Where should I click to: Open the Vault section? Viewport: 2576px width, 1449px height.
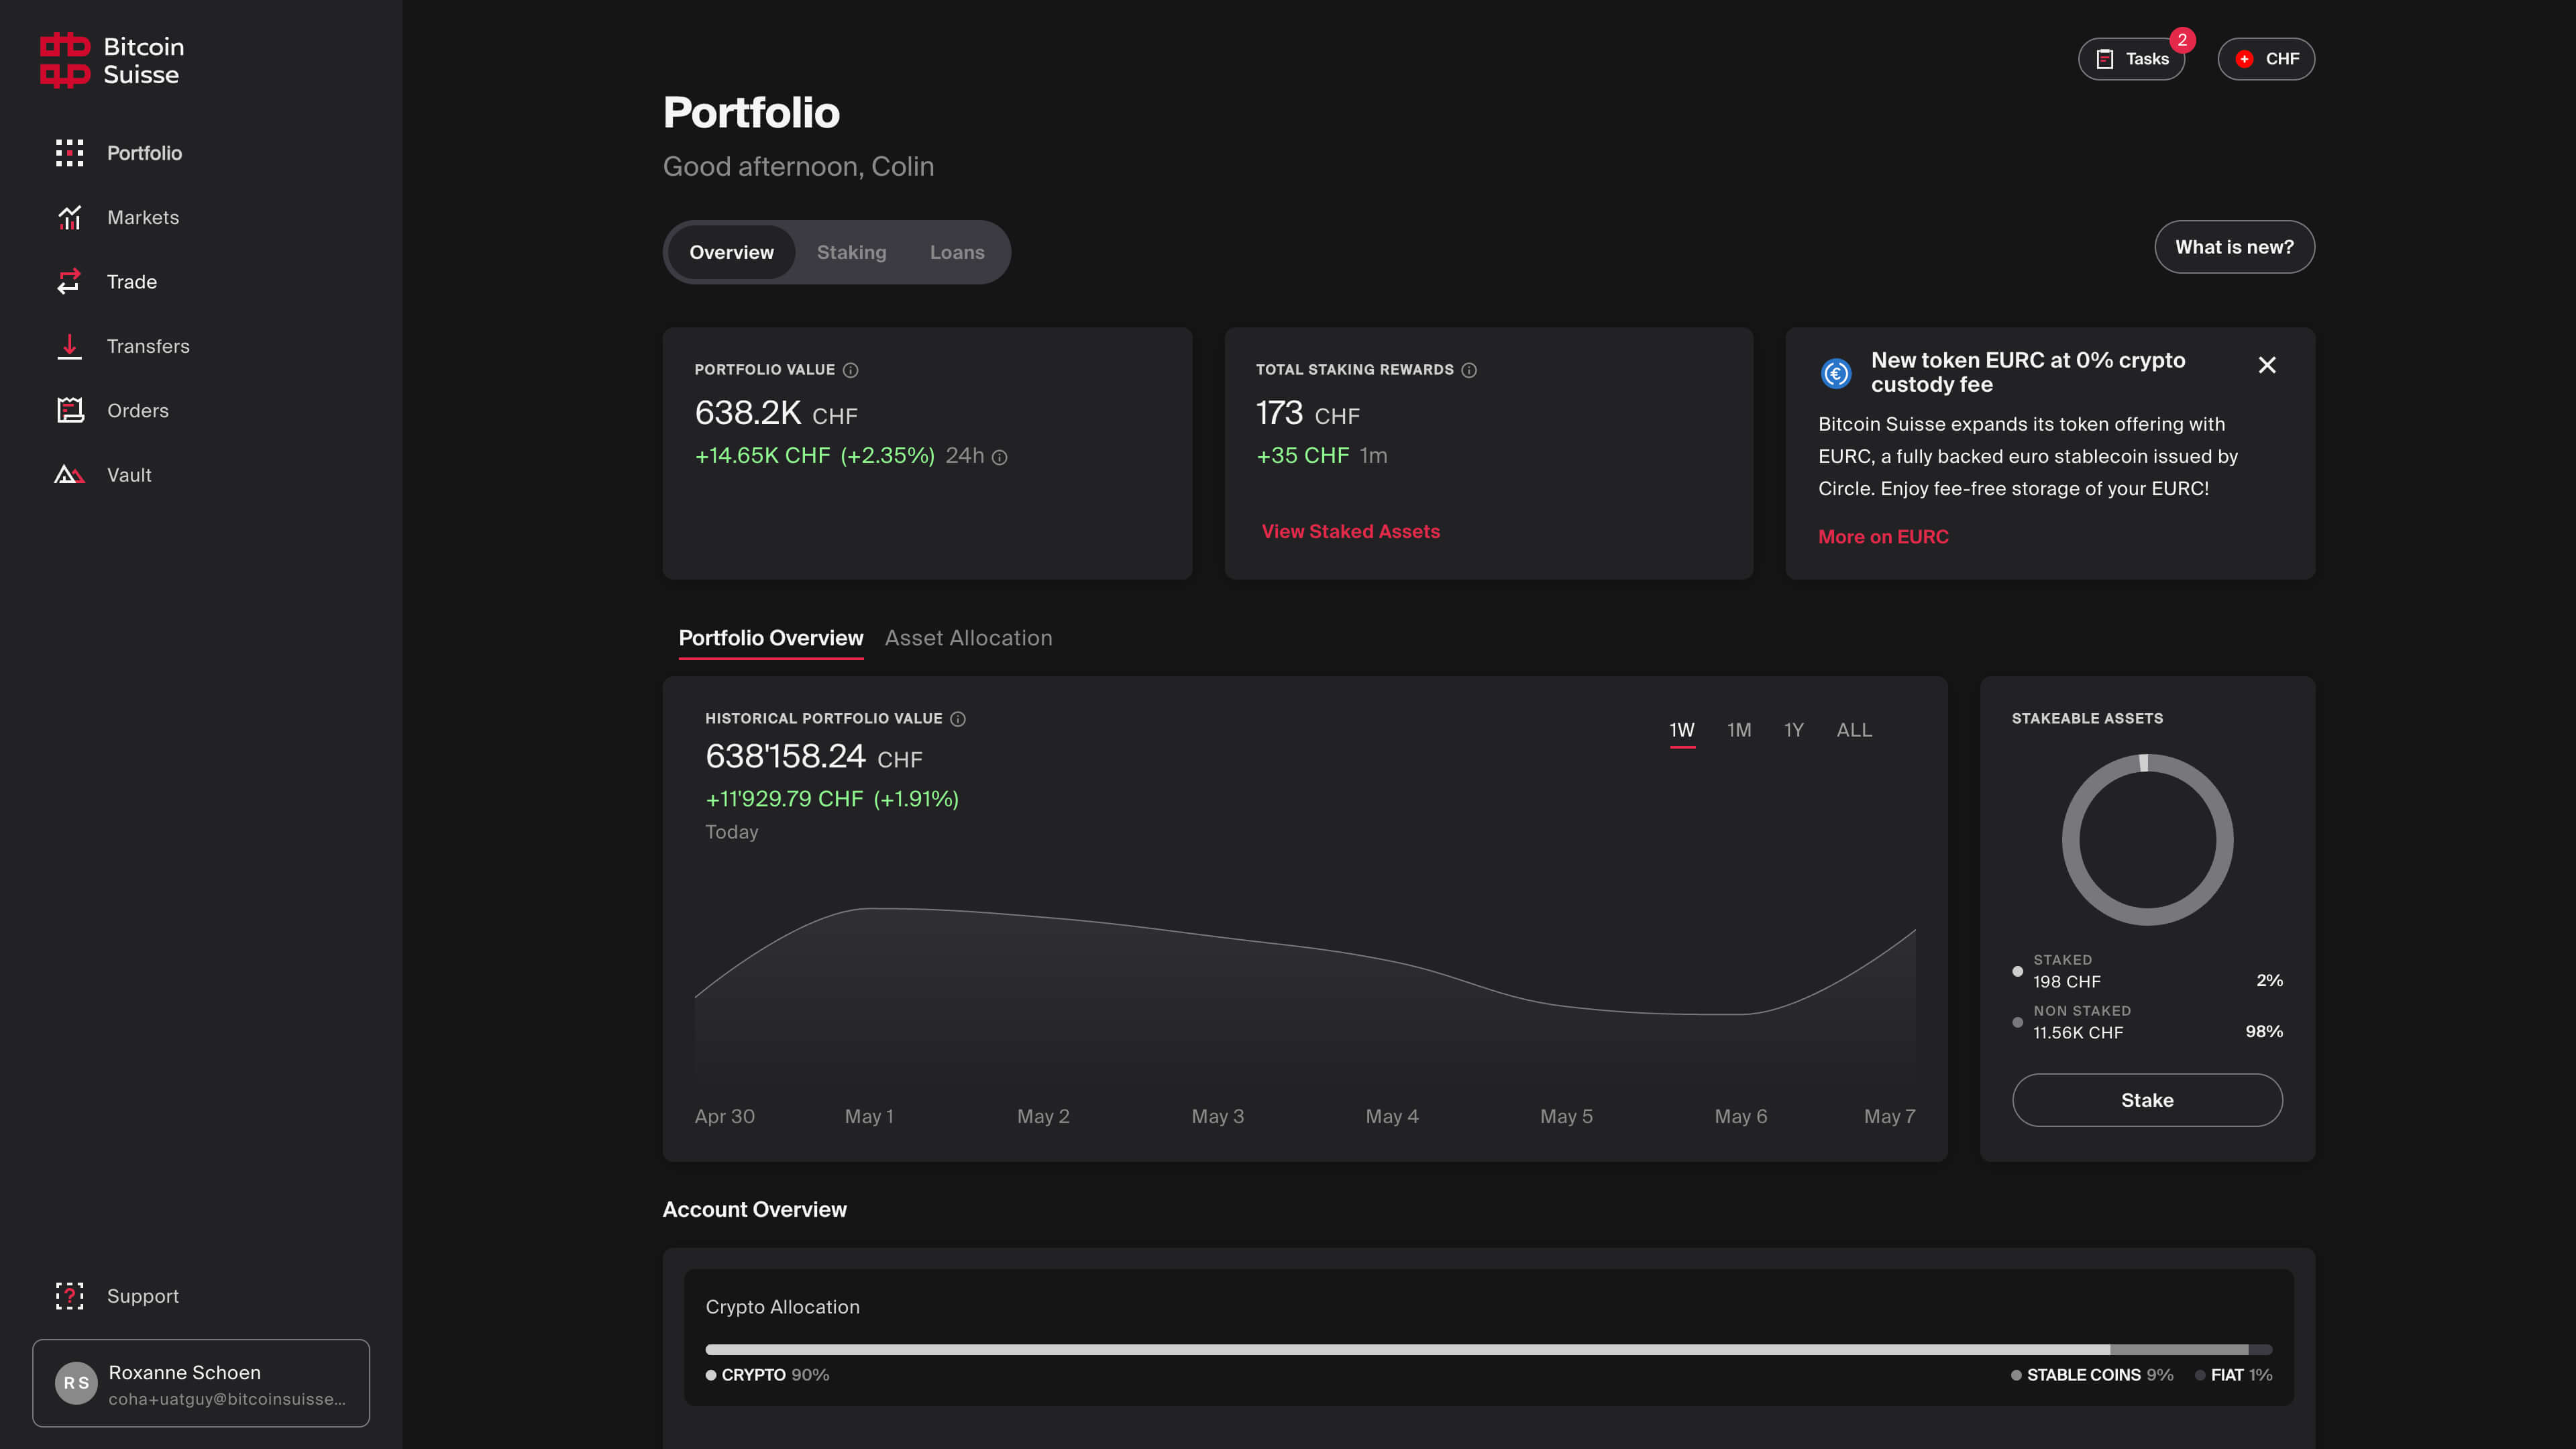[x=129, y=475]
